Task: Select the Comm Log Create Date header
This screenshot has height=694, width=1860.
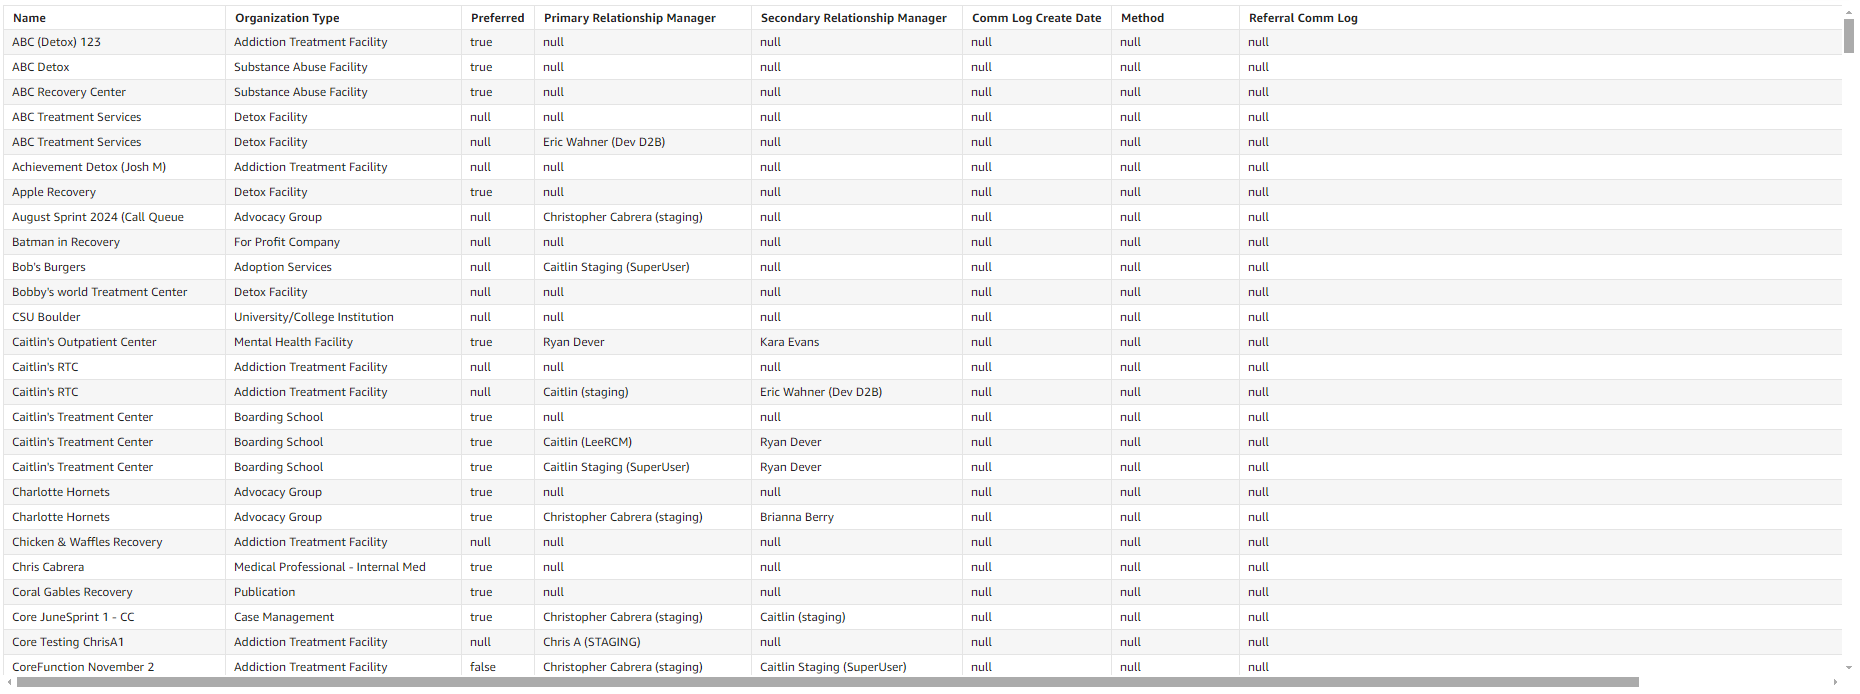Action: [x=1036, y=18]
